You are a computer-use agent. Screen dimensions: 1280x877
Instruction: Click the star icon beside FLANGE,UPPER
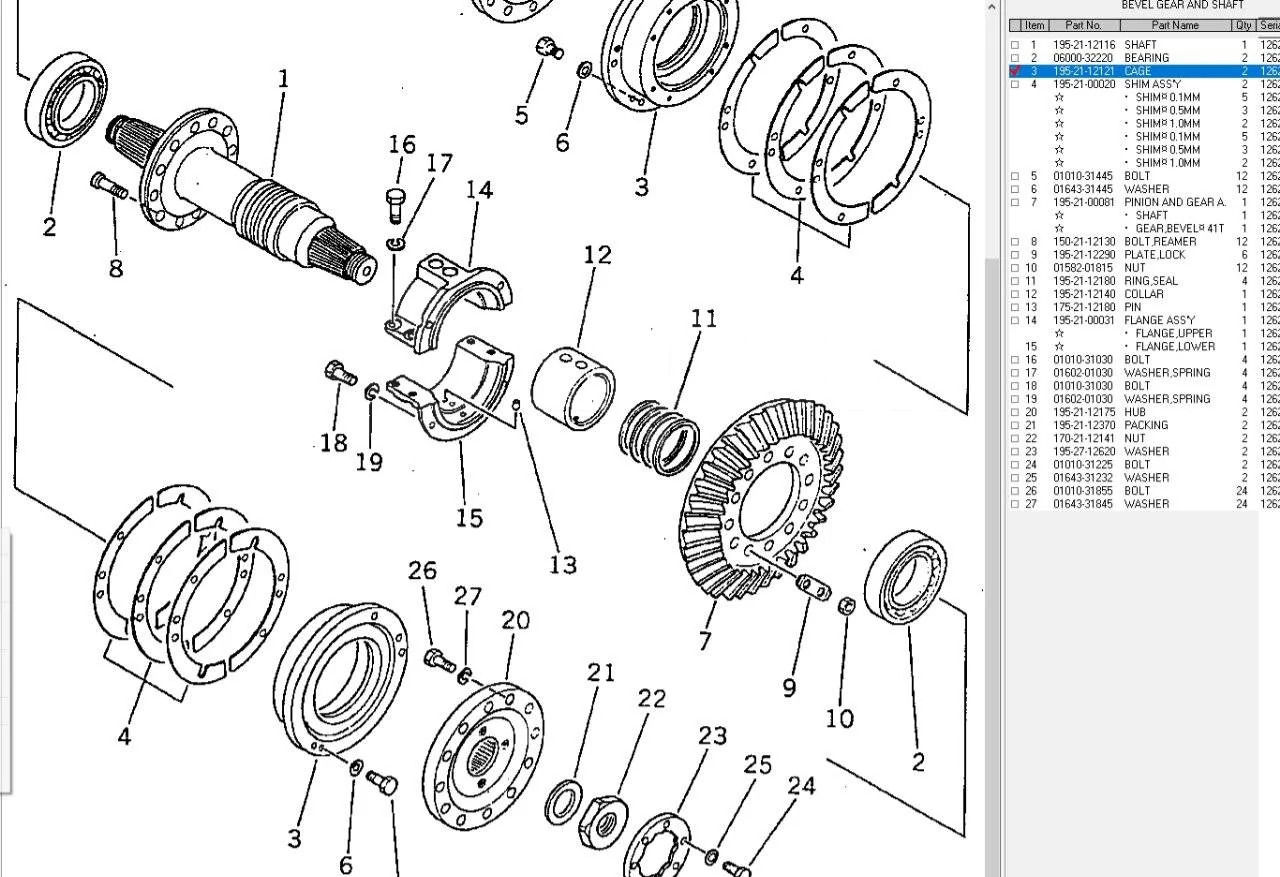coord(1059,333)
